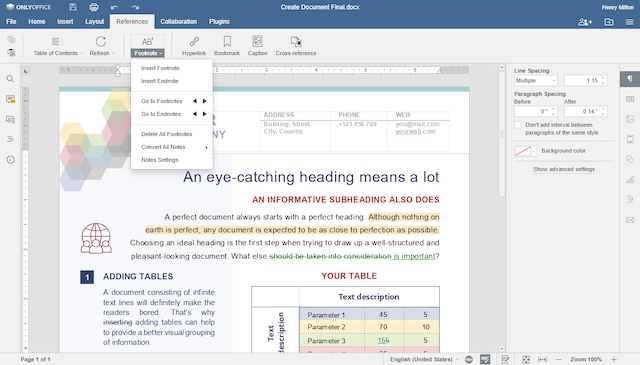Add a Hyperlink
This screenshot has width=640, height=365.
pos(194,45)
